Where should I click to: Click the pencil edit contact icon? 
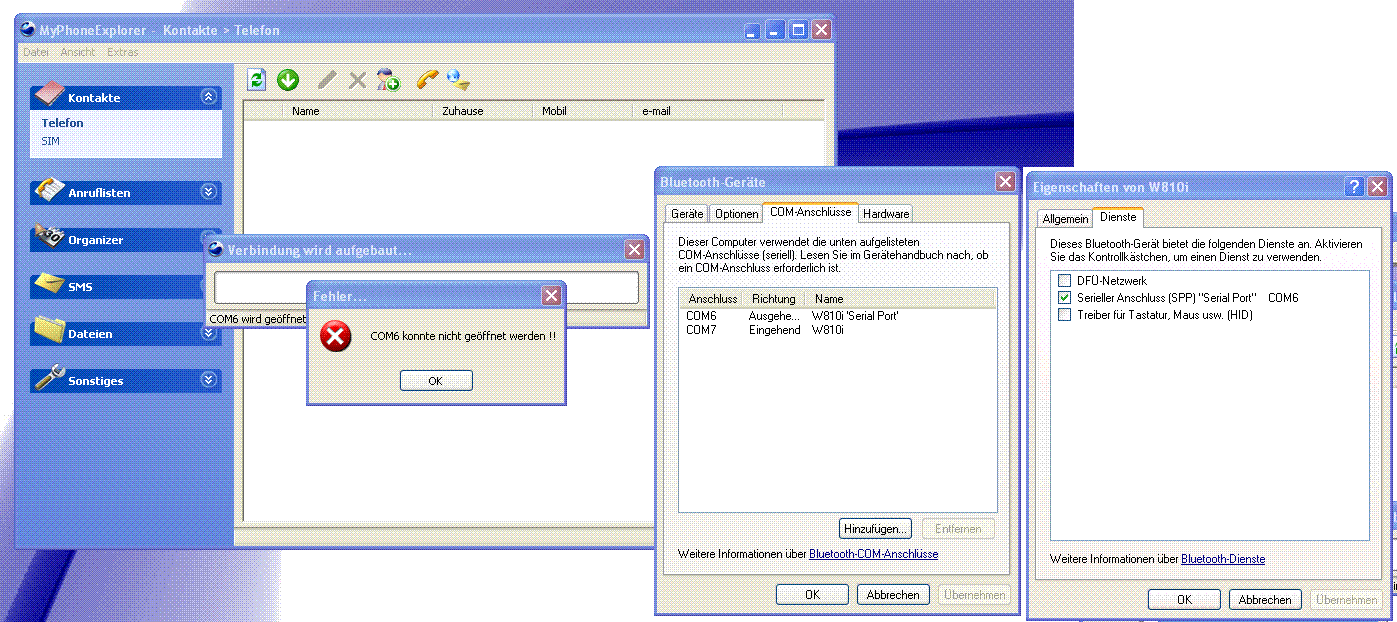pos(327,81)
